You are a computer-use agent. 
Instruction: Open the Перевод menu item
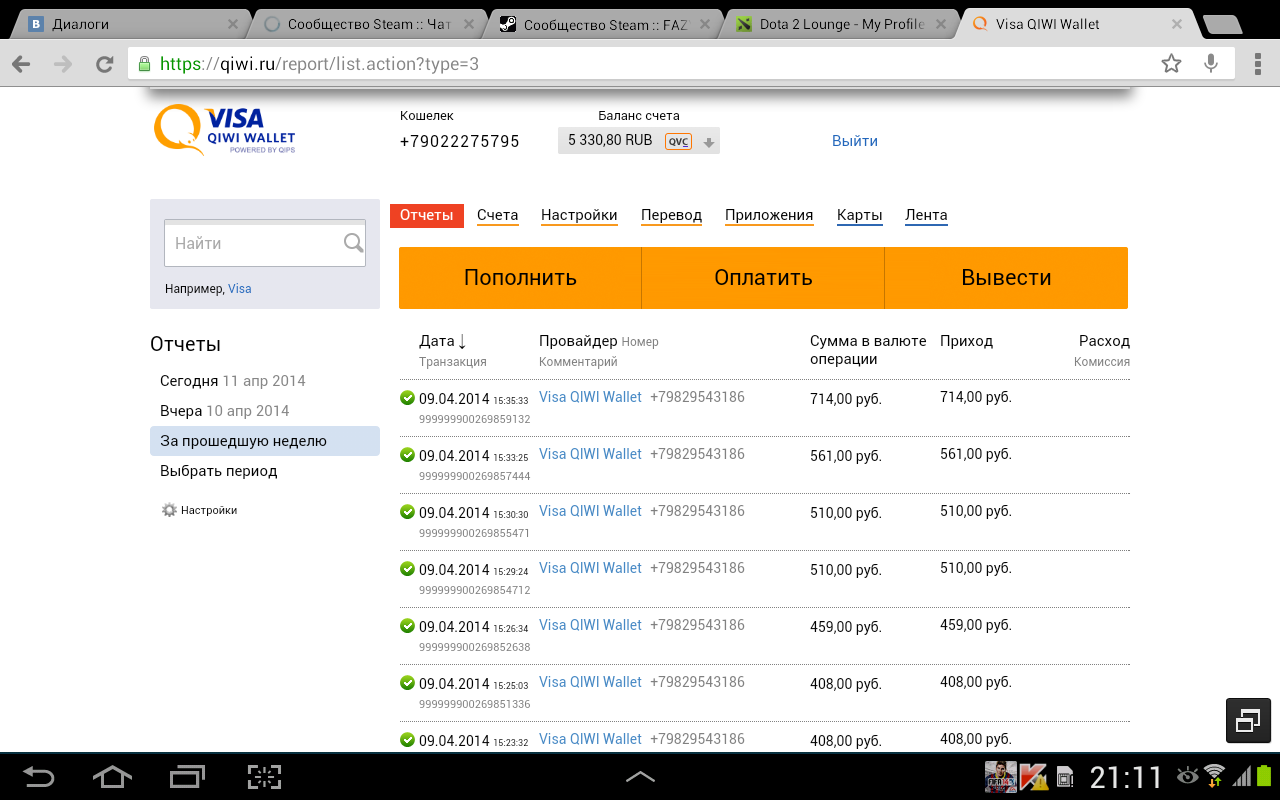(671, 215)
